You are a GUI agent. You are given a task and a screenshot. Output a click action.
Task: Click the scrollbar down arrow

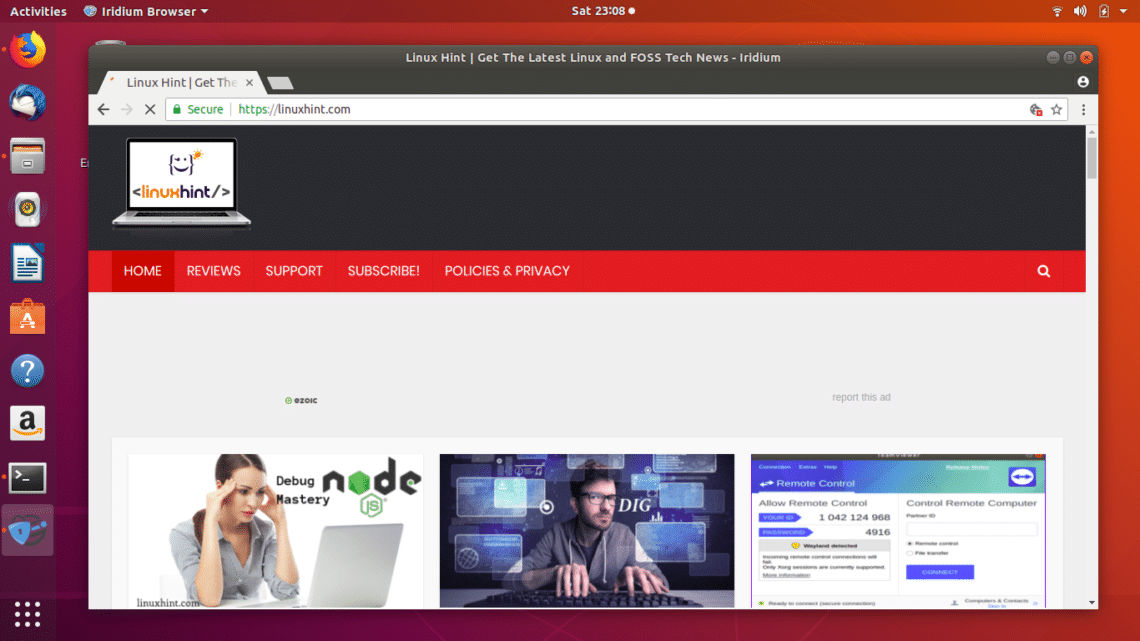tap(1091, 602)
